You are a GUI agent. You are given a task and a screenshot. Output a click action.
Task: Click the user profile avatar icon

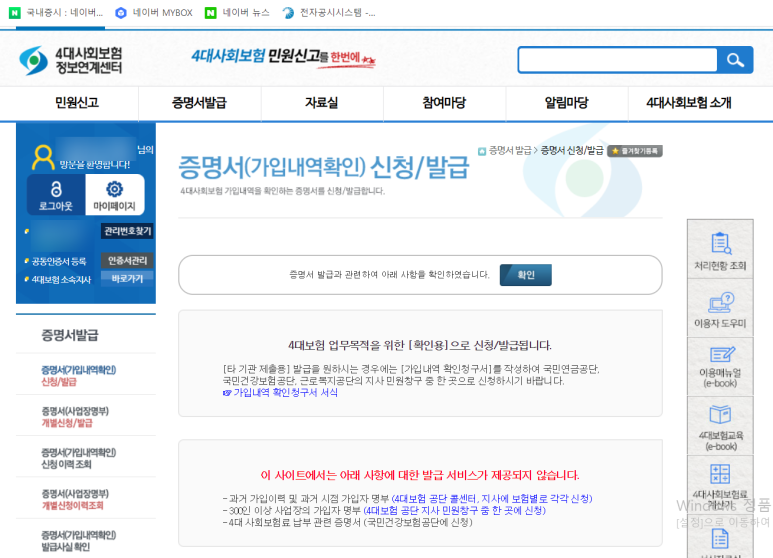[43, 157]
